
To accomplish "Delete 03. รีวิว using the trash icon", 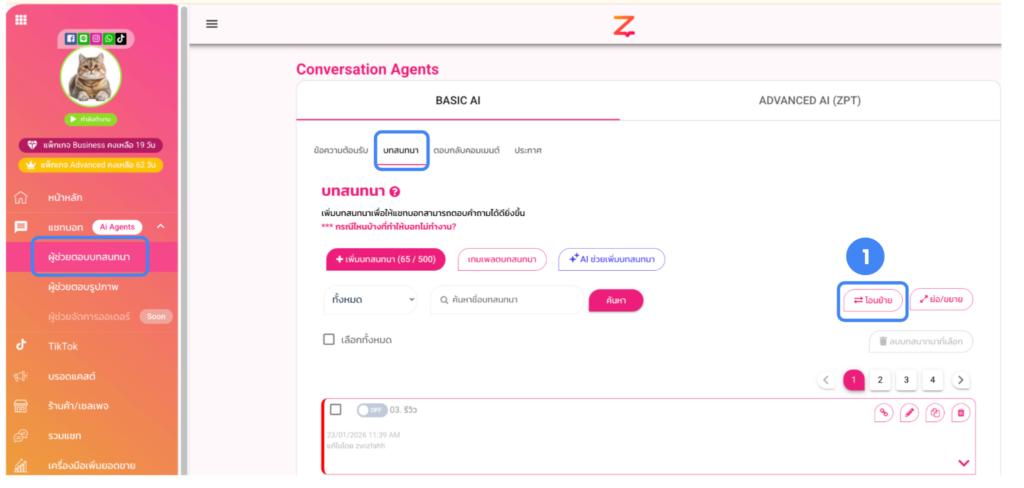I will (x=961, y=412).
